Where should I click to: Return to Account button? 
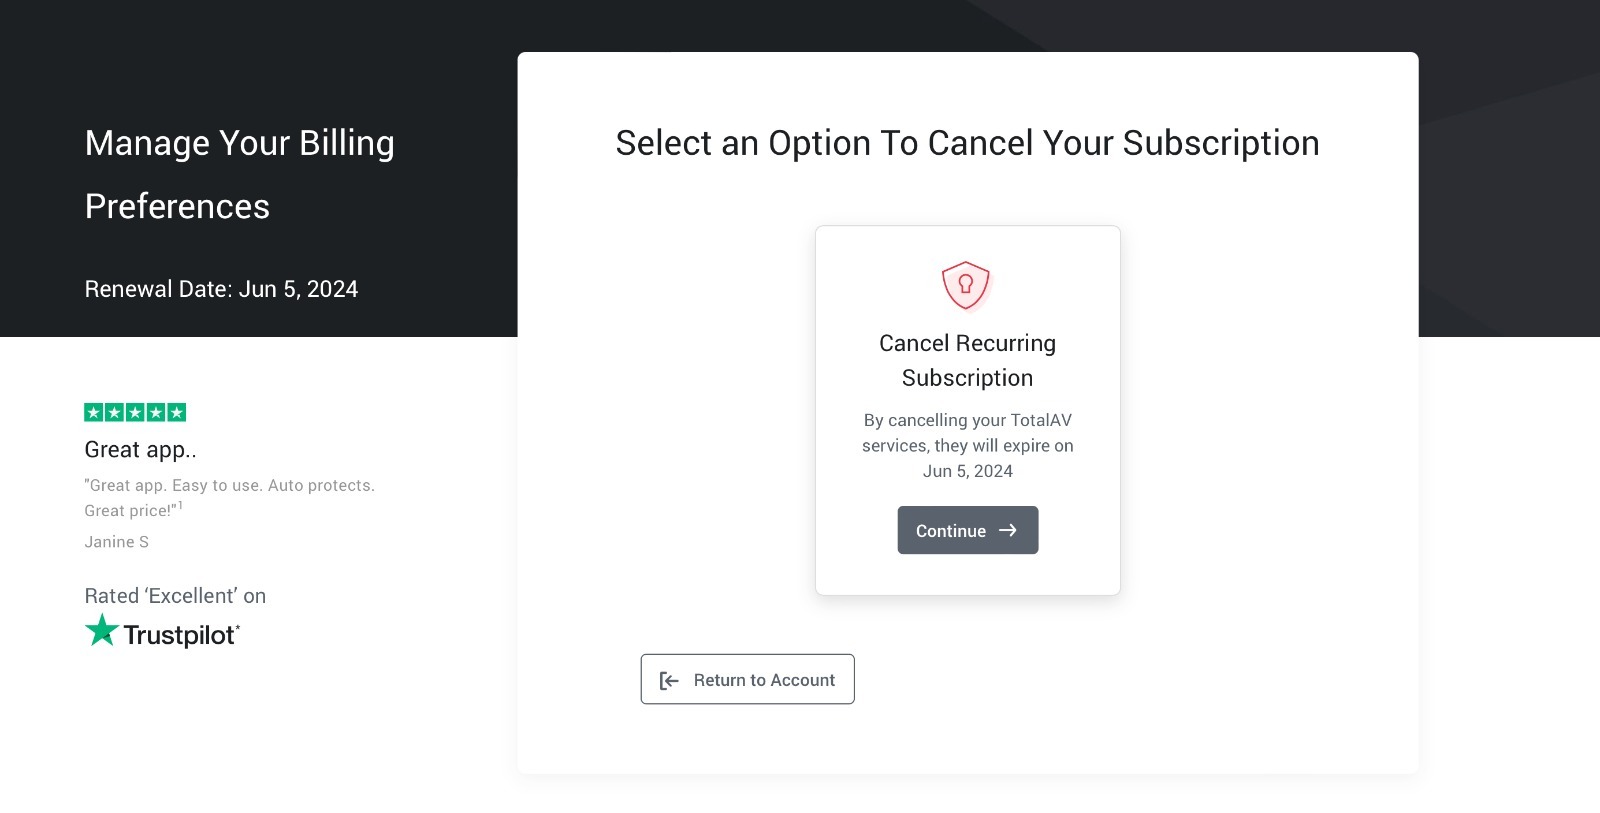coord(747,679)
